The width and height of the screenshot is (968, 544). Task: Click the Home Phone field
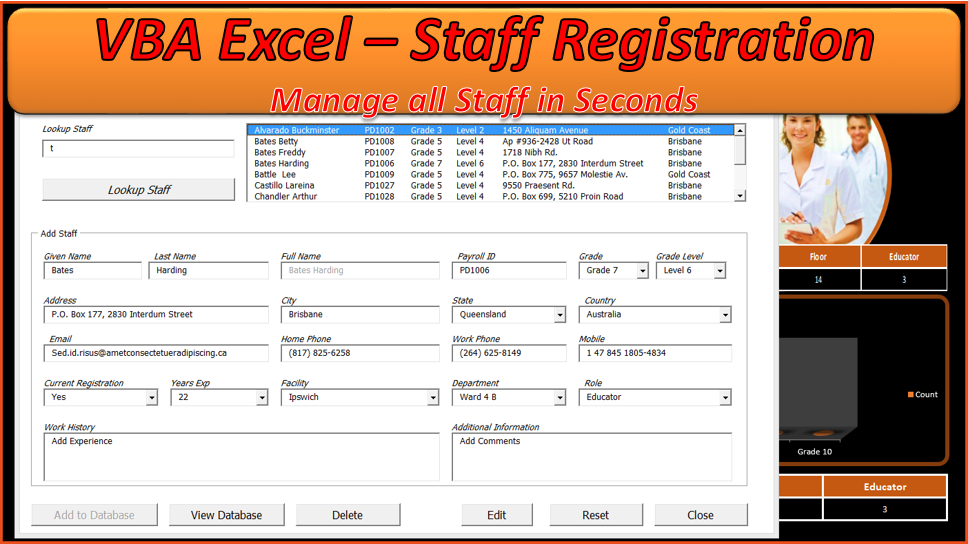[360, 353]
